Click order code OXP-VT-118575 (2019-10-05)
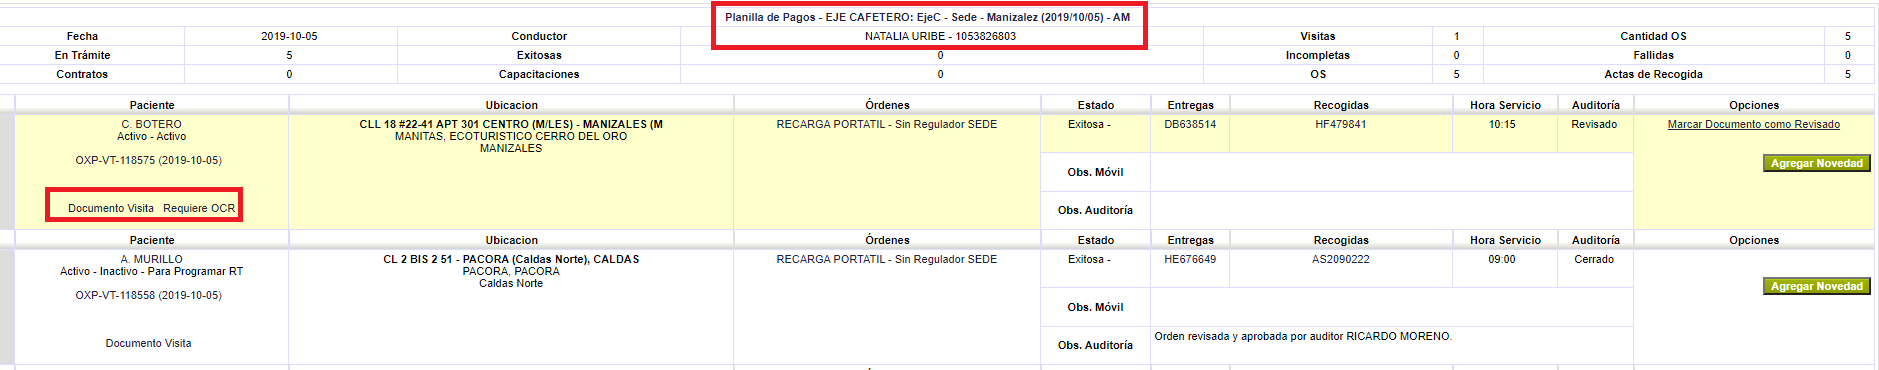 click(x=148, y=160)
